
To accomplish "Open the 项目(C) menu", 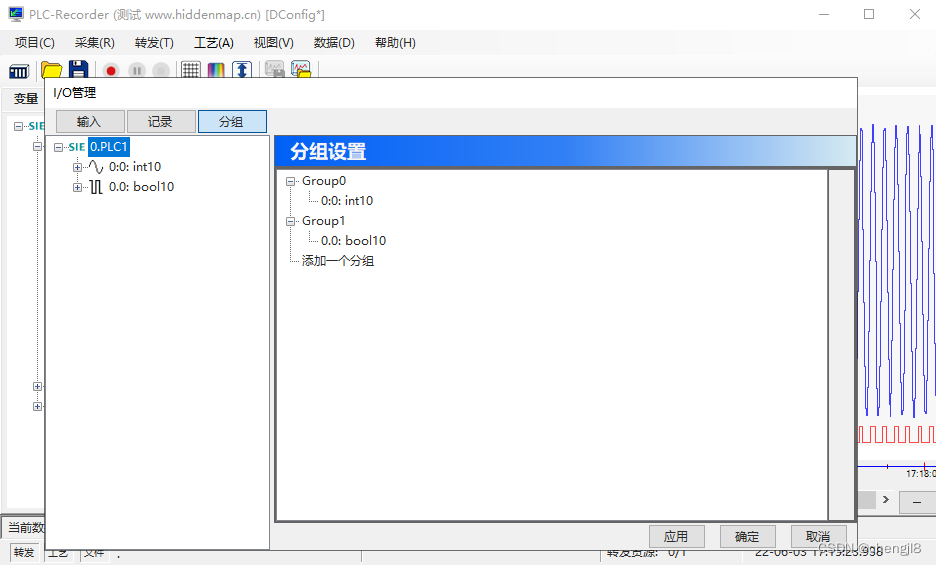I will (x=35, y=42).
